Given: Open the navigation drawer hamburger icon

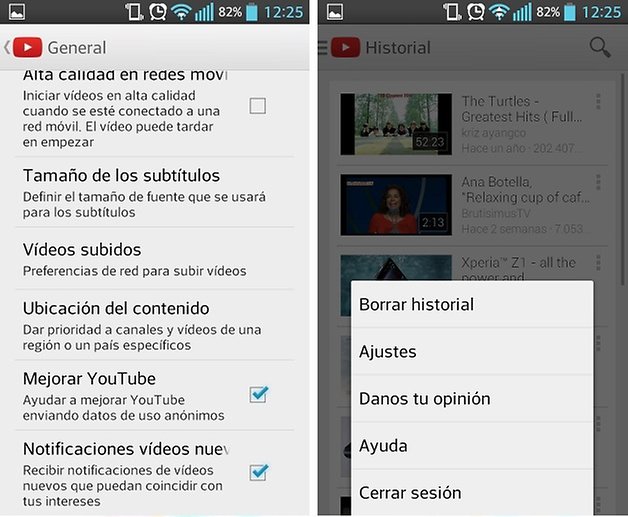Looking at the screenshot, I should [322, 48].
